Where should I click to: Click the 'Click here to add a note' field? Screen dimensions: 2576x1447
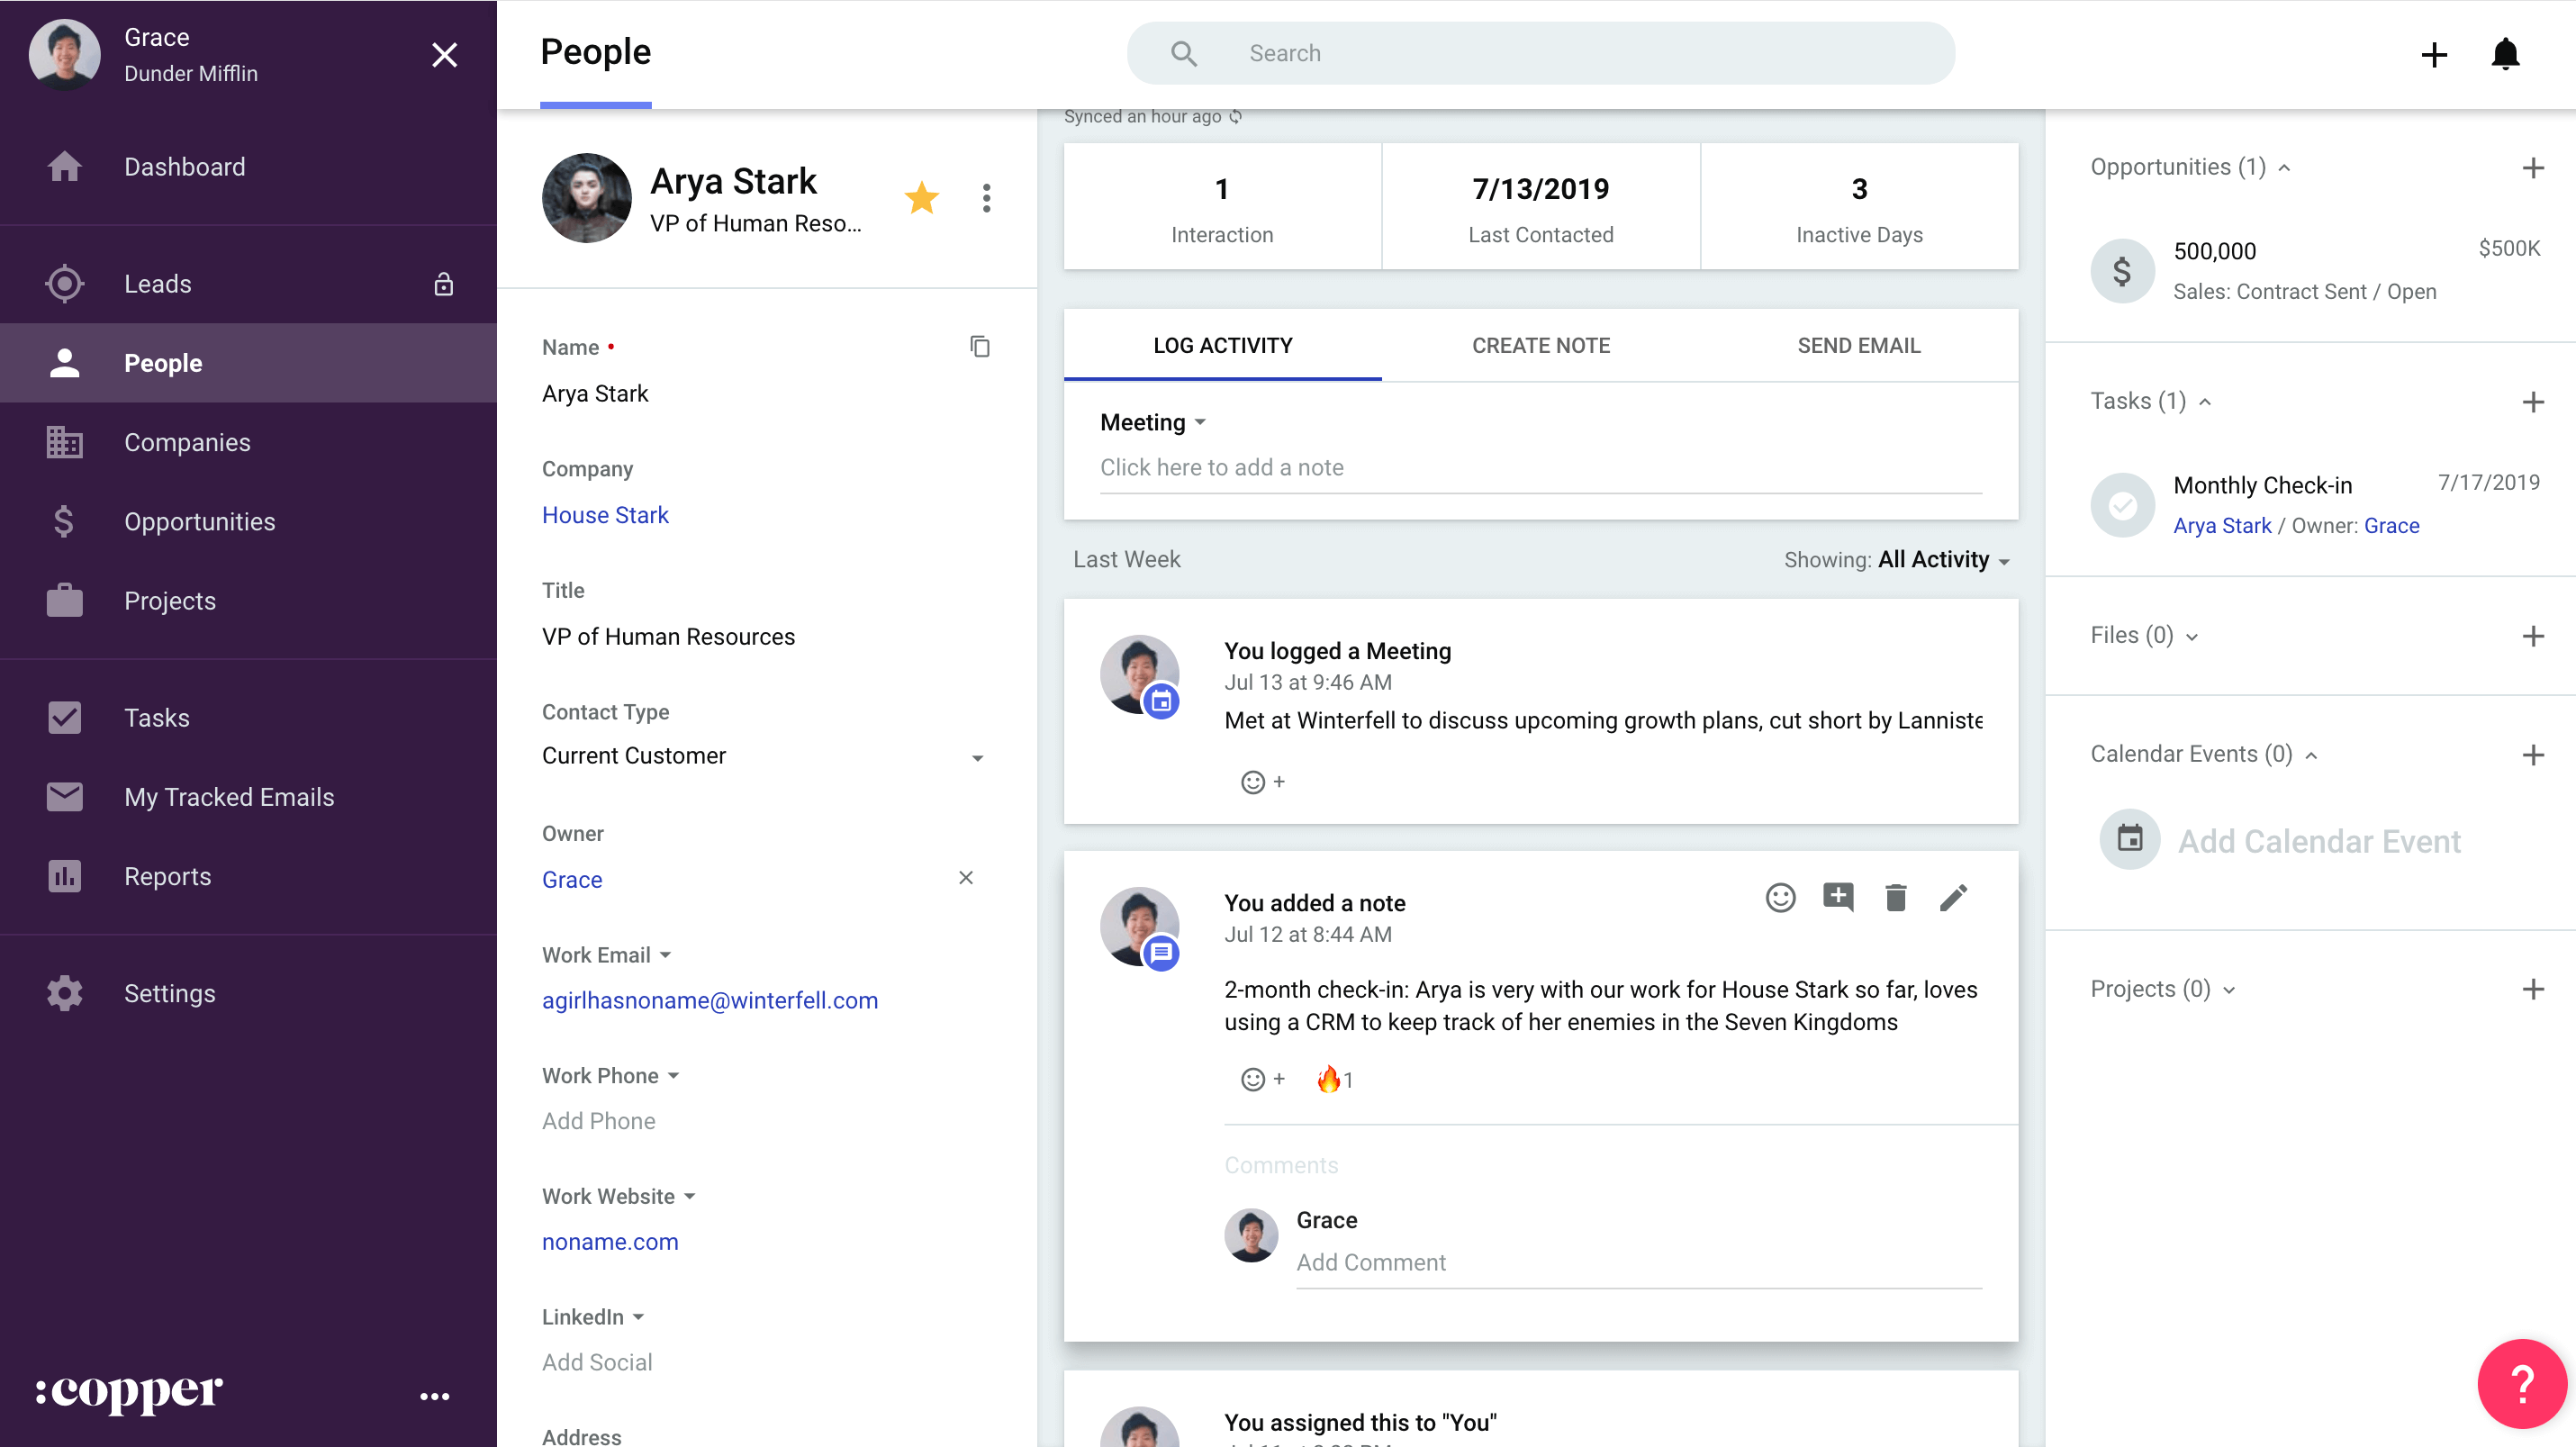point(1541,468)
